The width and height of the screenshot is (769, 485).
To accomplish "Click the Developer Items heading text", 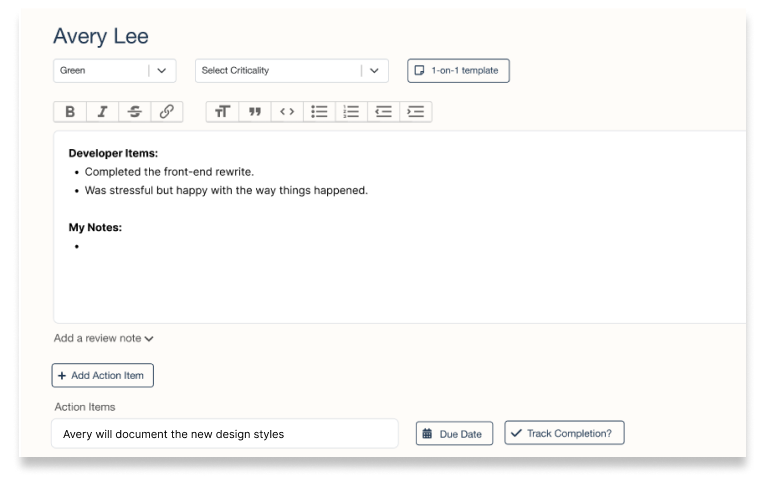I will pyautogui.click(x=113, y=153).
